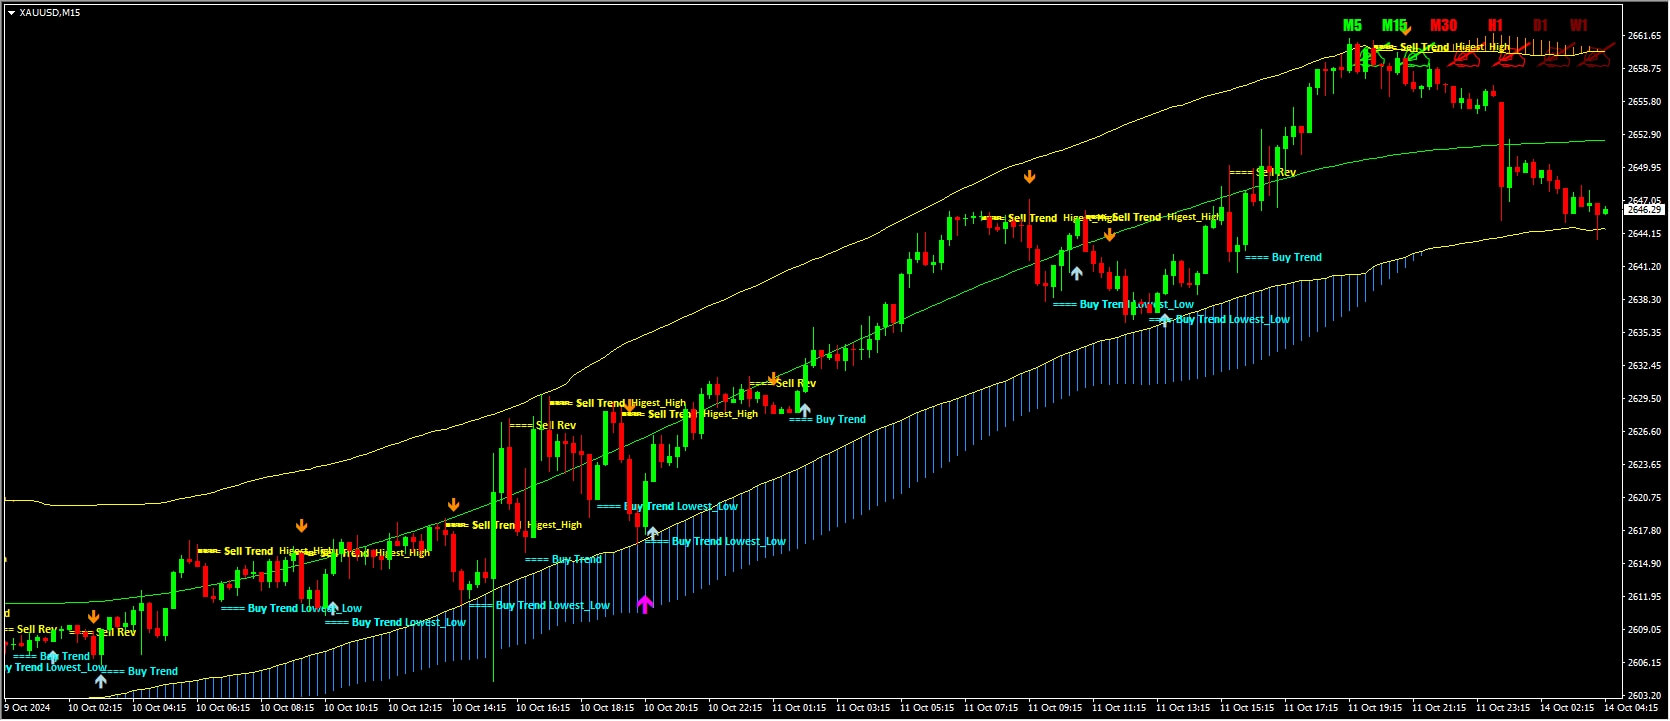Open the dropdown arrow beside XAUUSD,M15

11,13
